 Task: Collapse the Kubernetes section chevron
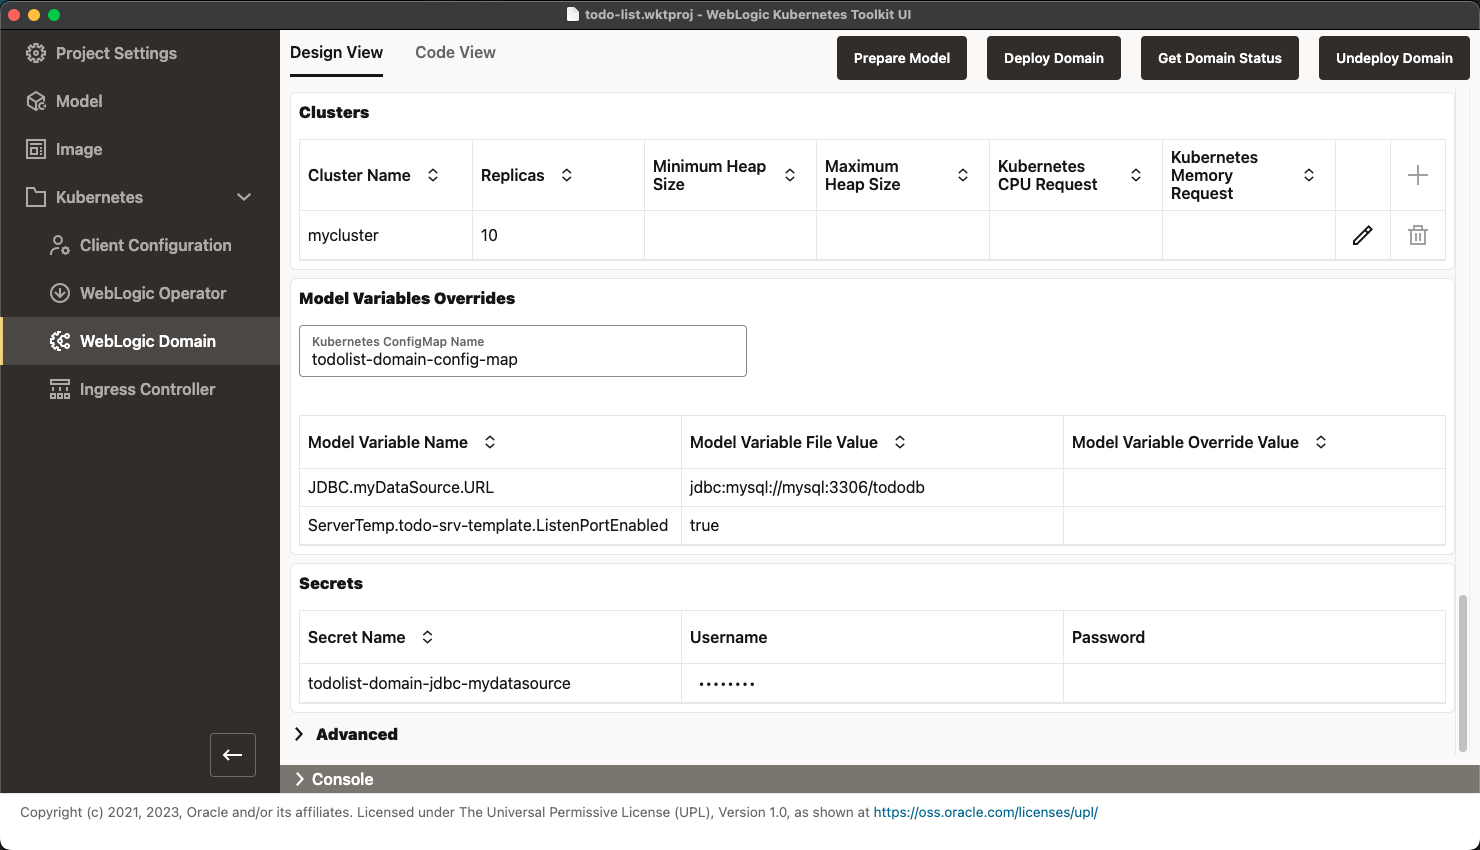point(244,197)
